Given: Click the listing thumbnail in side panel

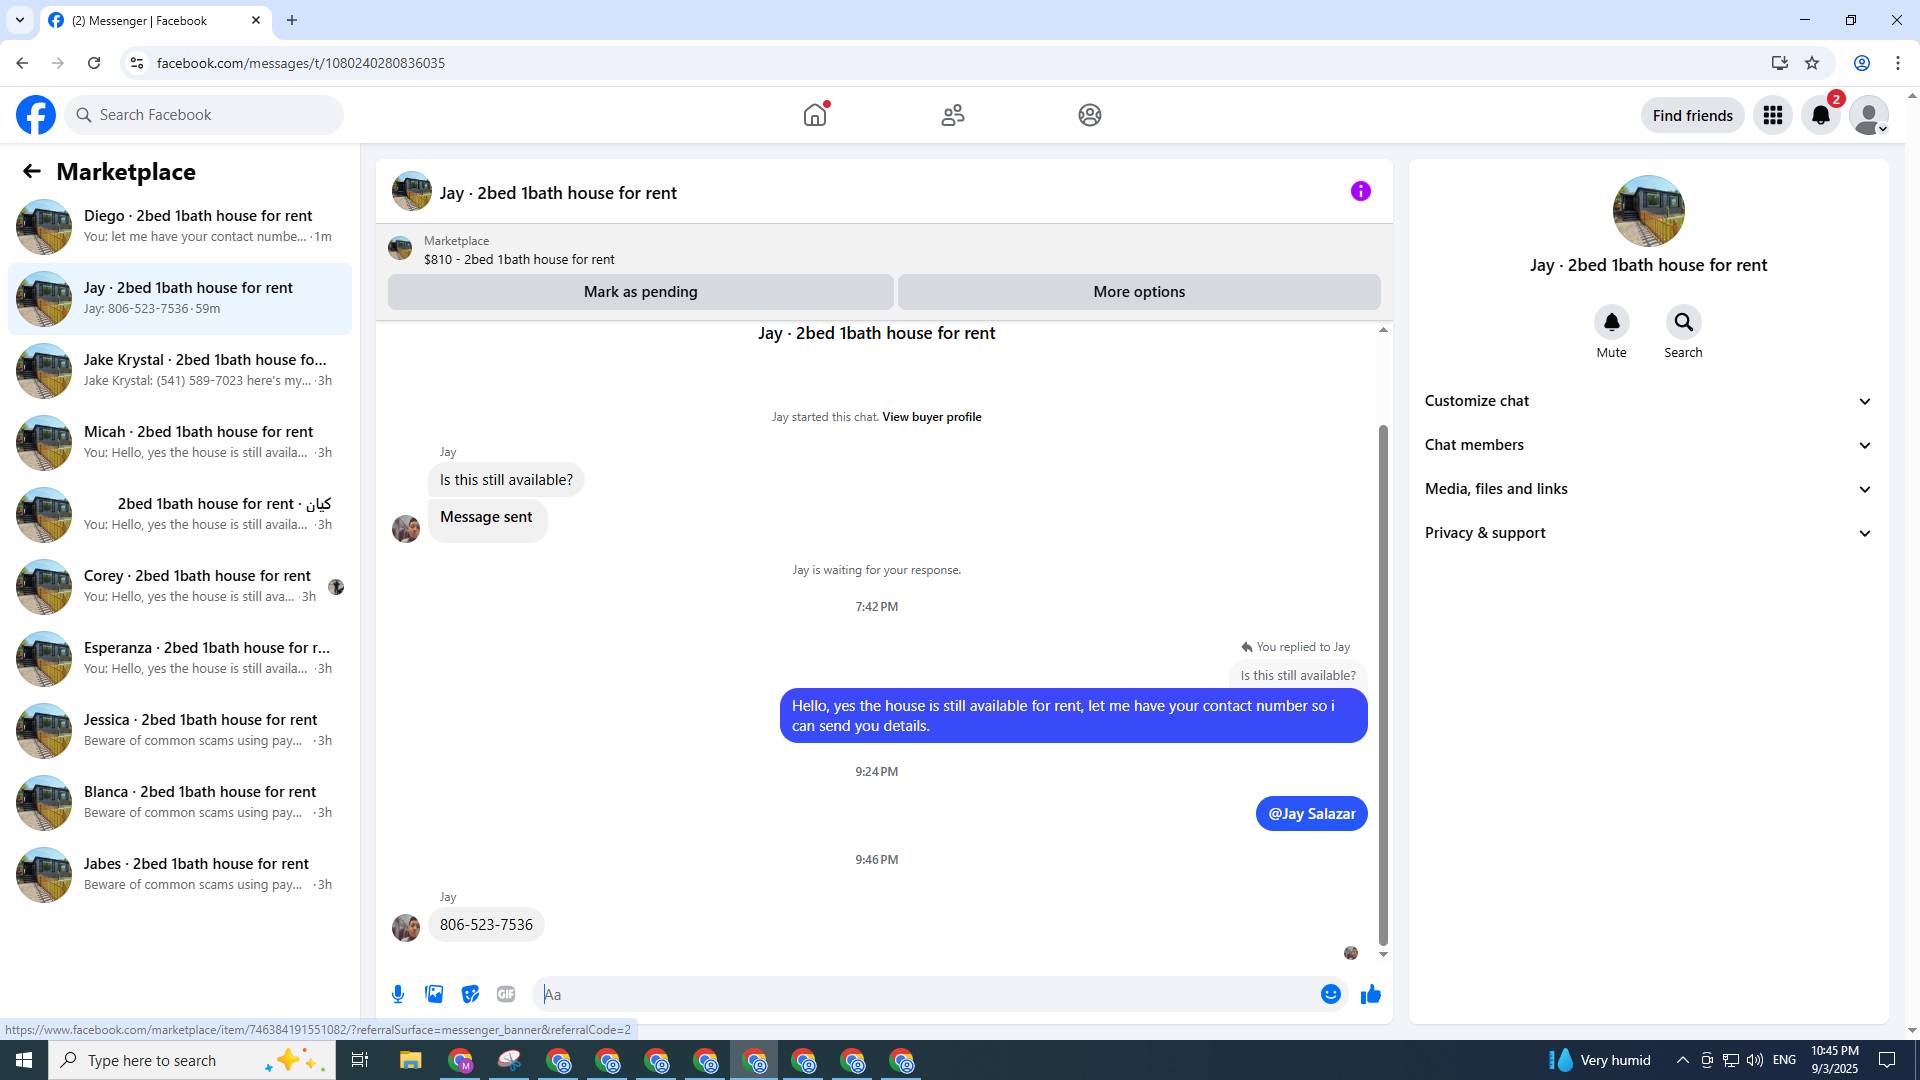Looking at the screenshot, I should (1649, 211).
